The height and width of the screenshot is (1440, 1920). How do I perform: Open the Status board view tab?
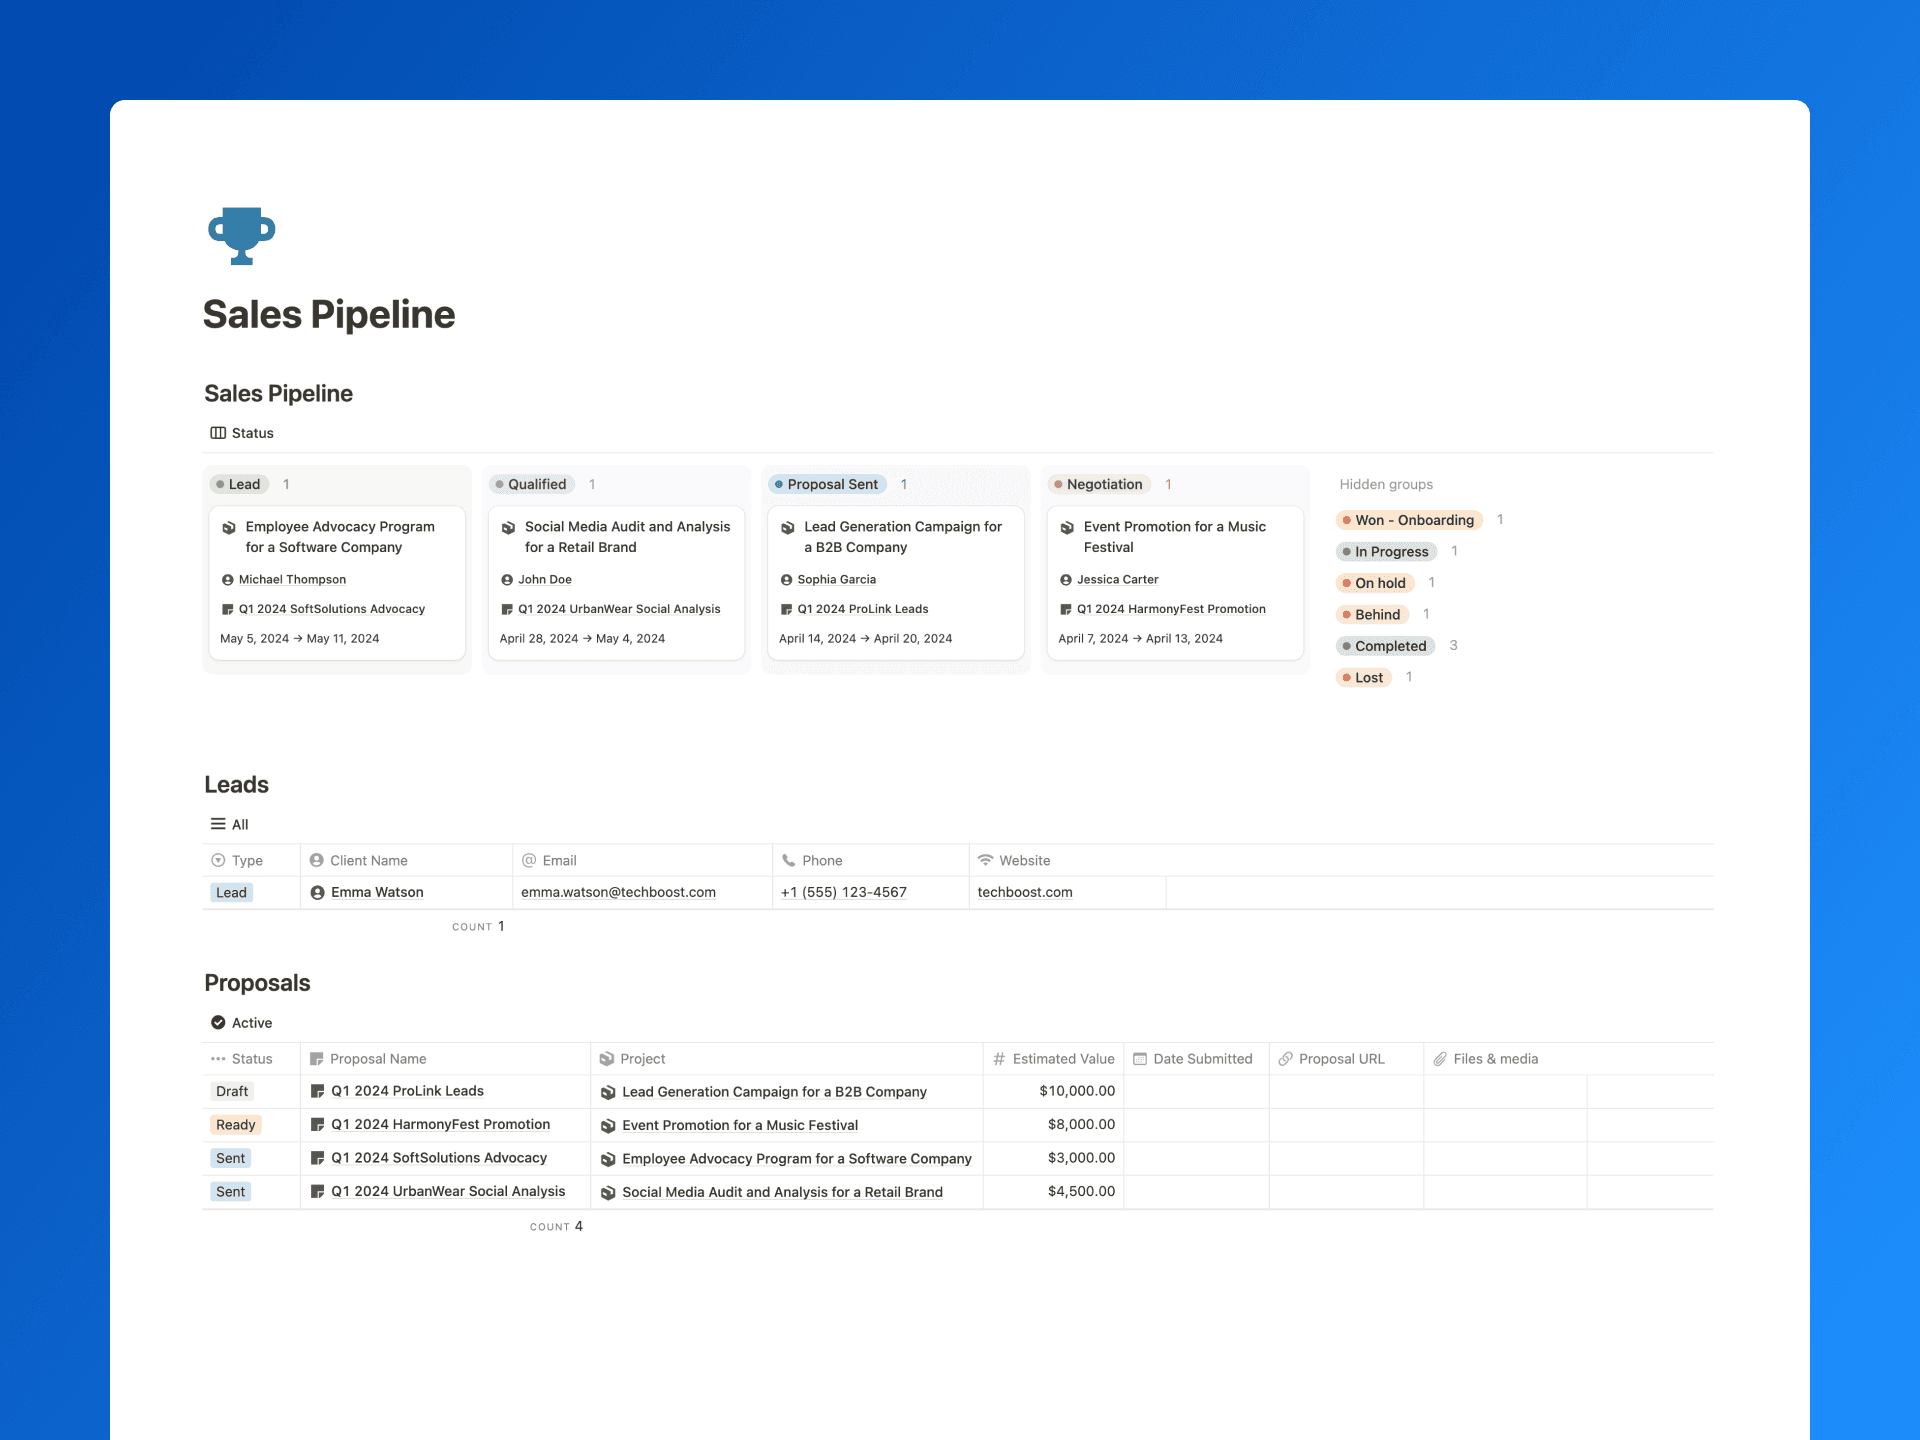pos(242,433)
